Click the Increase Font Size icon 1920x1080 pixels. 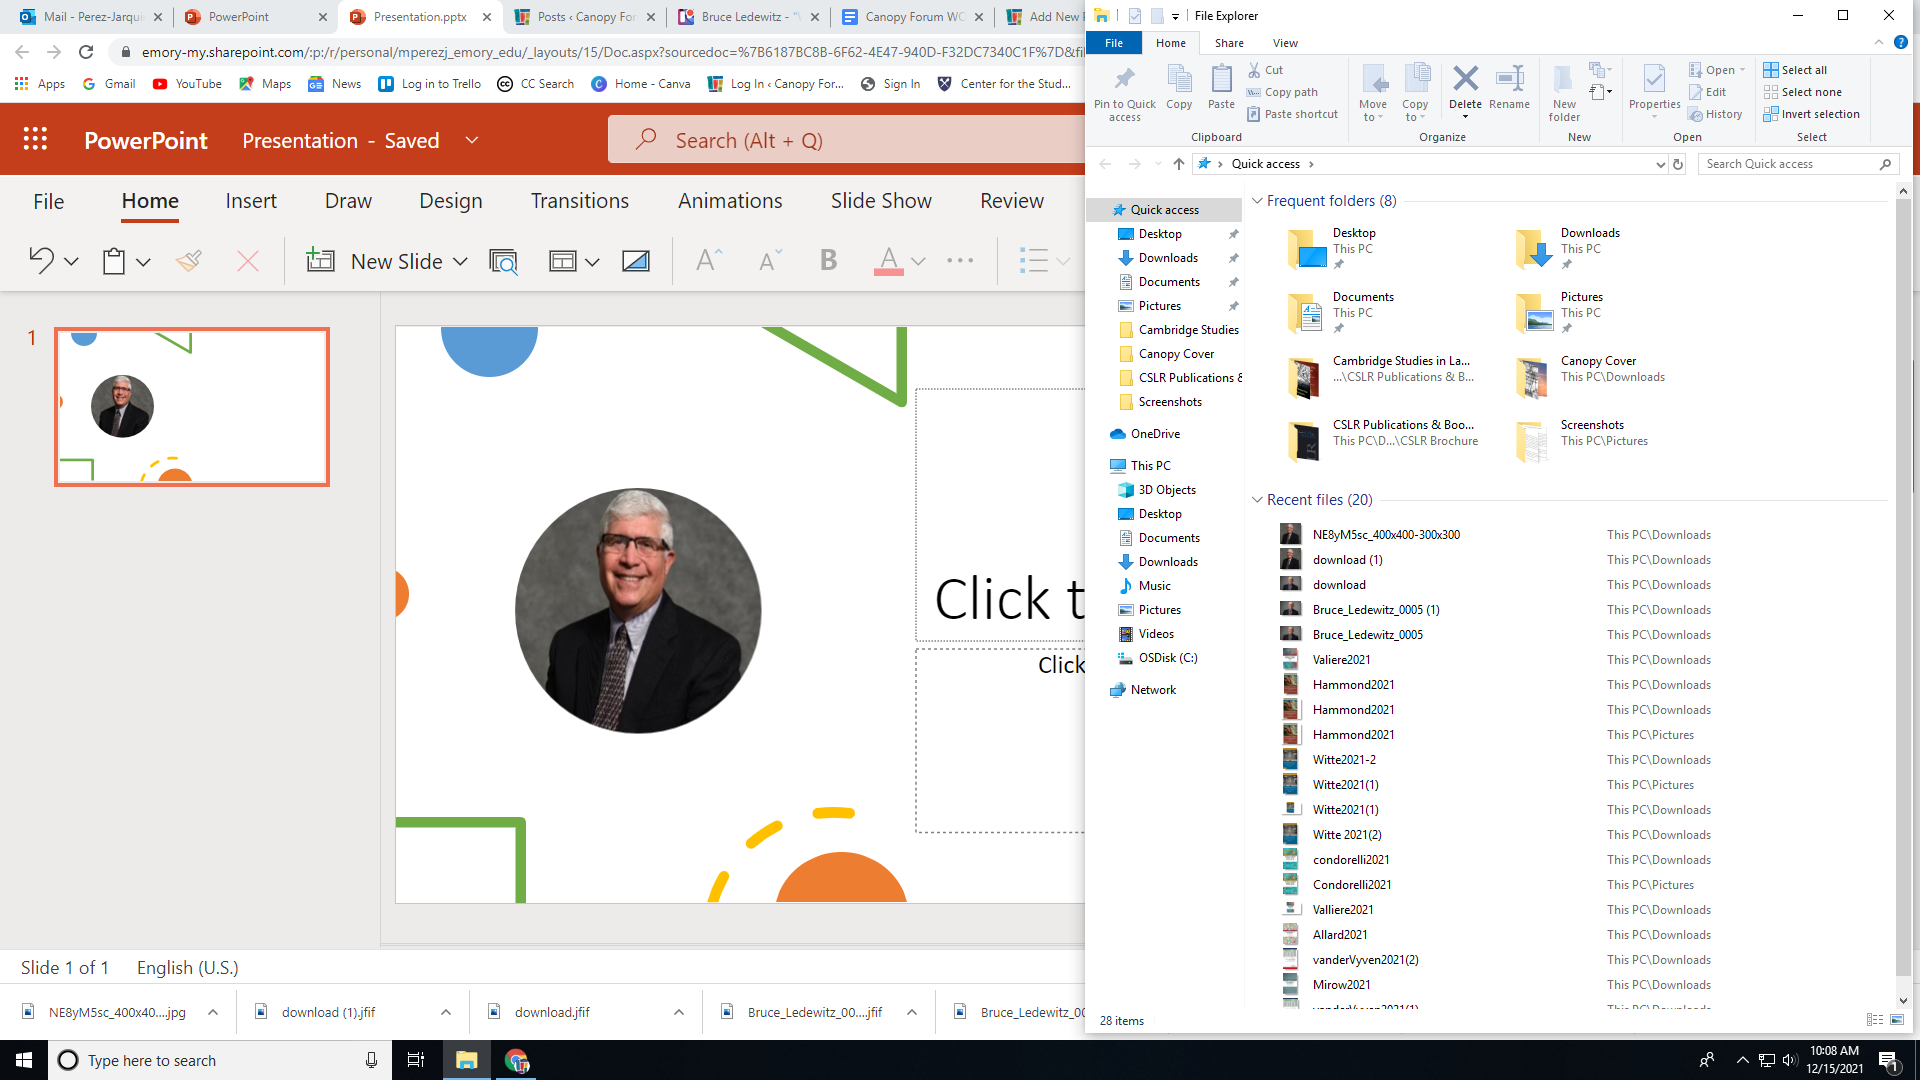click(708, 261)
